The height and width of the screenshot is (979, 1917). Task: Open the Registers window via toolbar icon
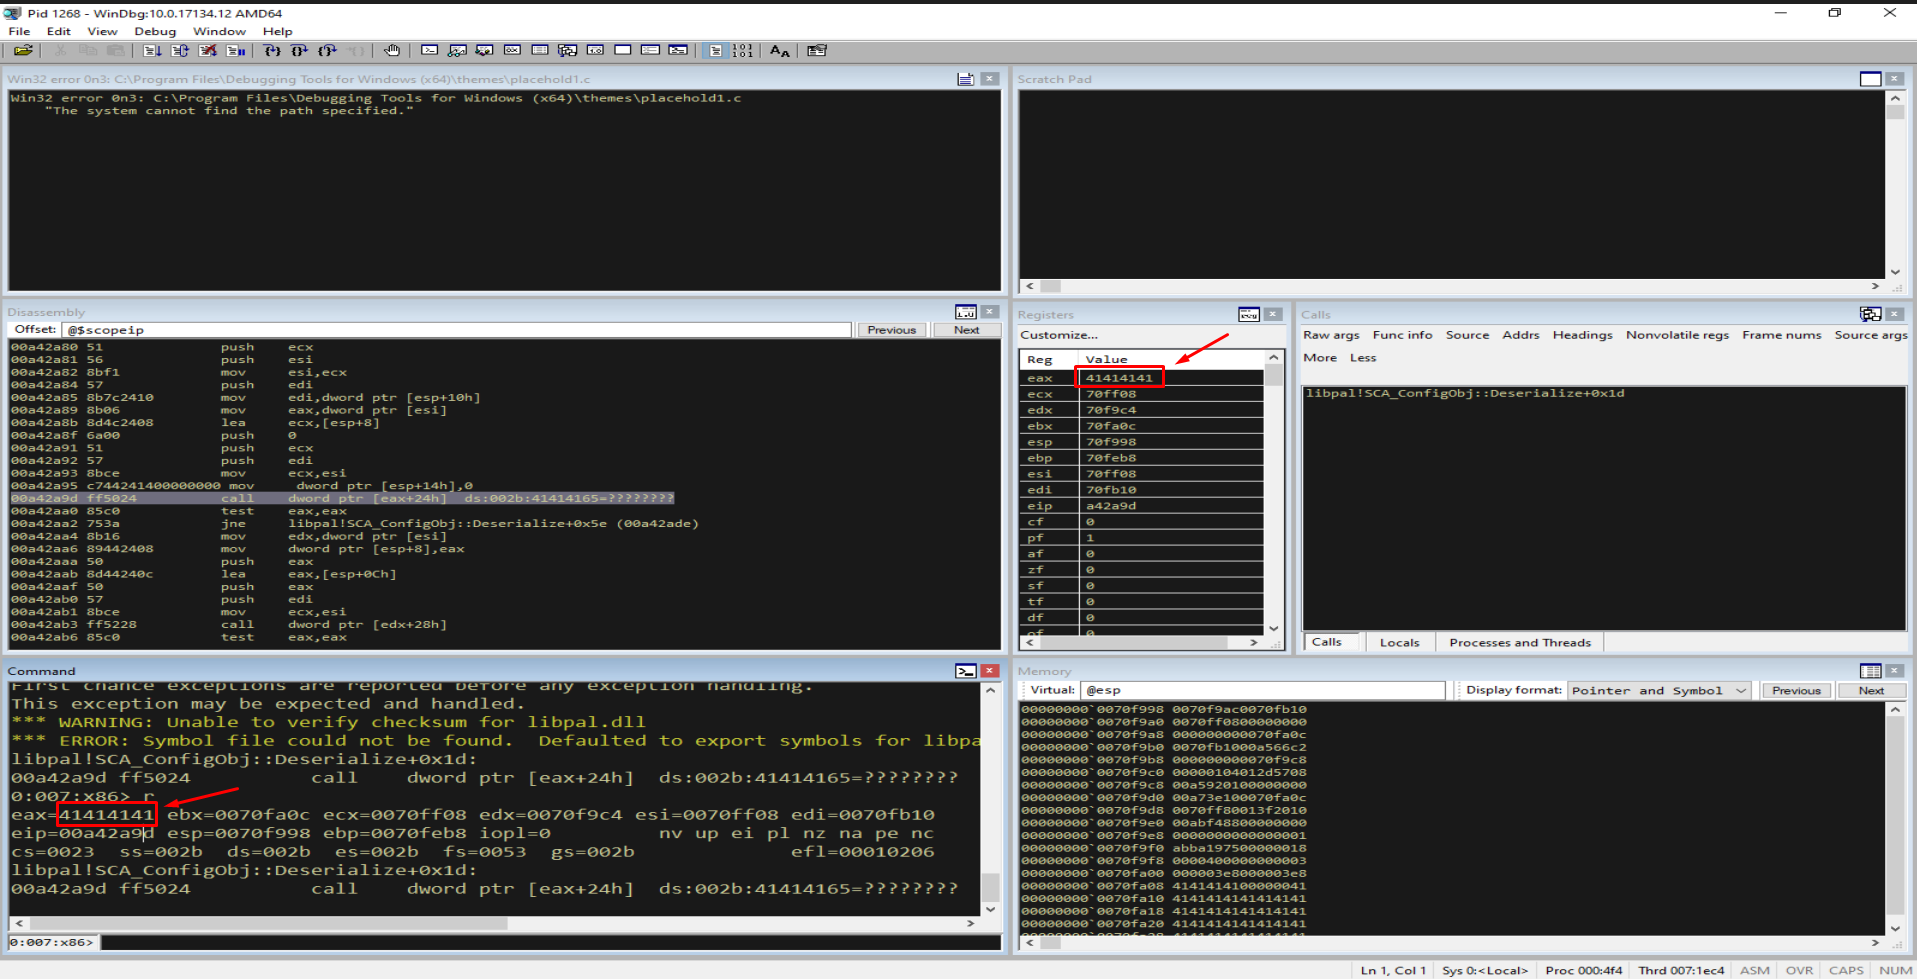tap(512, 50)
